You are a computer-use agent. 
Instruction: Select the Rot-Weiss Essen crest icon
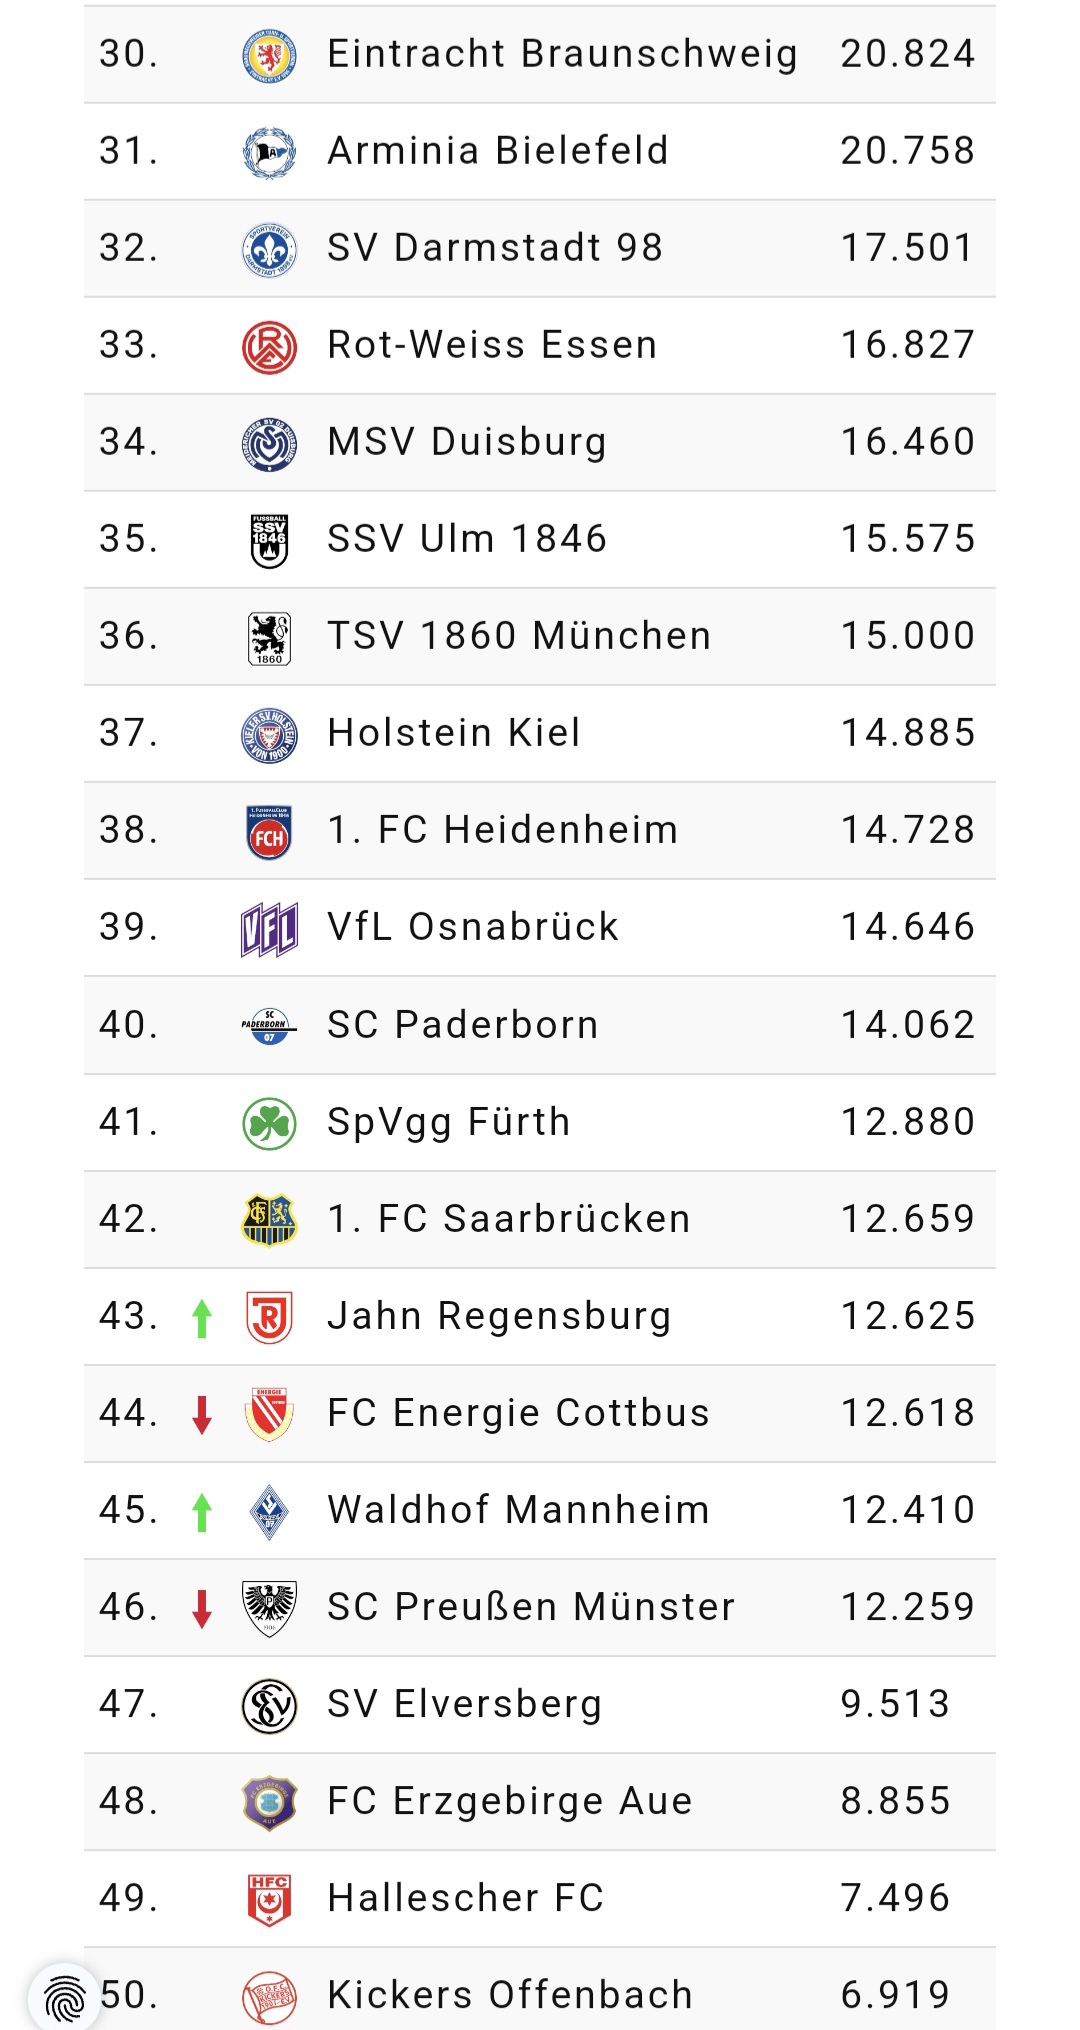coord(269,346)
